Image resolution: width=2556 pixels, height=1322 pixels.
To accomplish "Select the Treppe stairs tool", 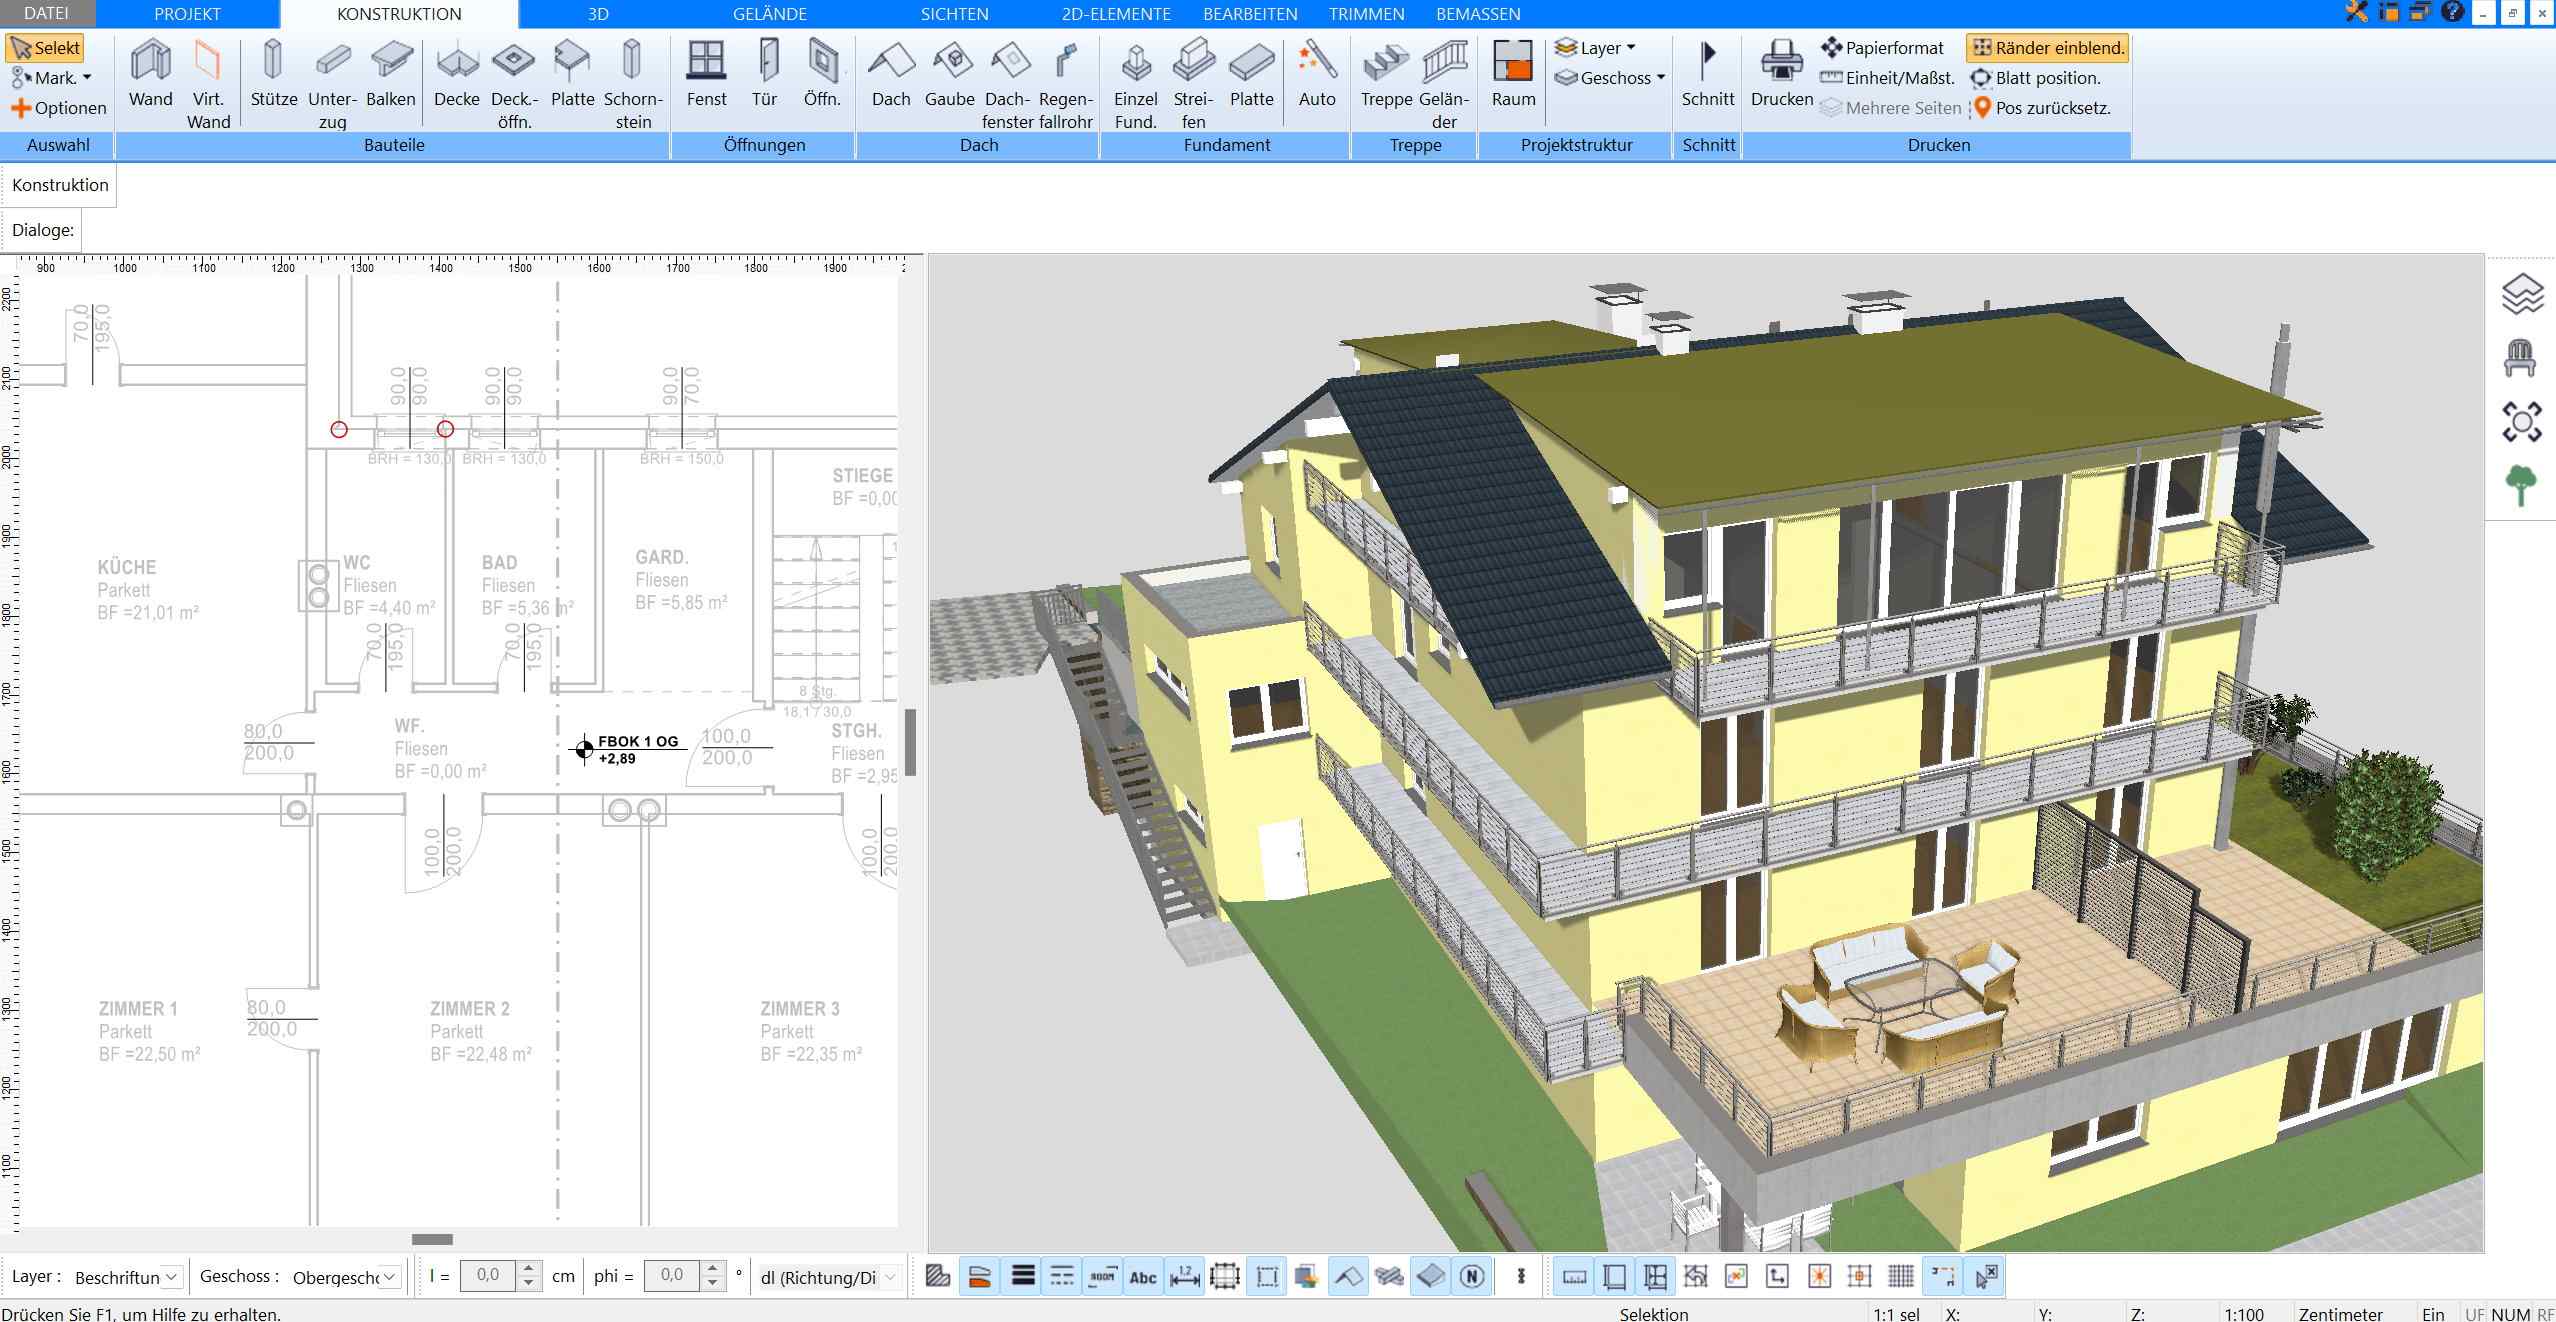I will point(1386,74).
